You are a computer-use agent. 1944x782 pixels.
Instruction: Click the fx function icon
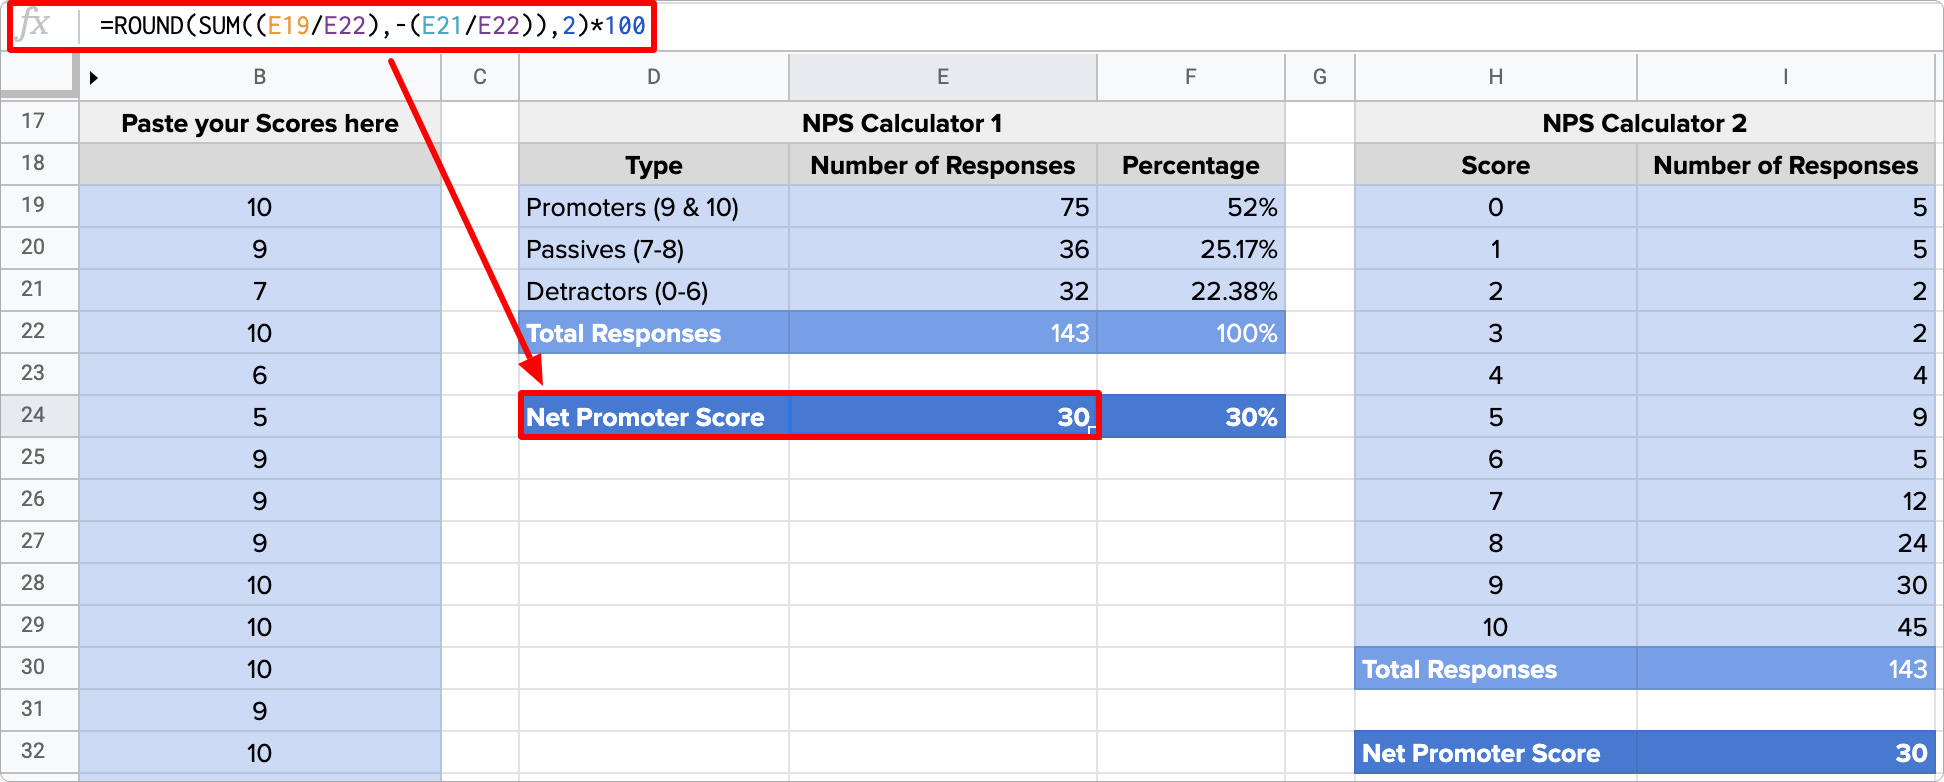(x=34, y=24)
